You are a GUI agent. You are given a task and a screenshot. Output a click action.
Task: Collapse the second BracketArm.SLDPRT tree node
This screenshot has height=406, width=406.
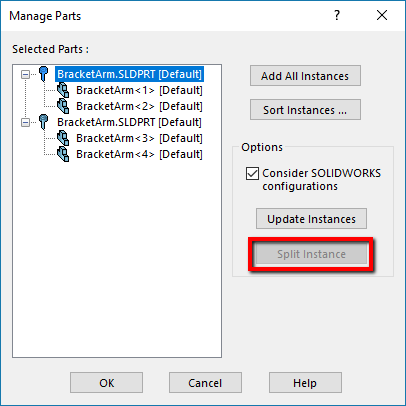click(x=25, y=122)
